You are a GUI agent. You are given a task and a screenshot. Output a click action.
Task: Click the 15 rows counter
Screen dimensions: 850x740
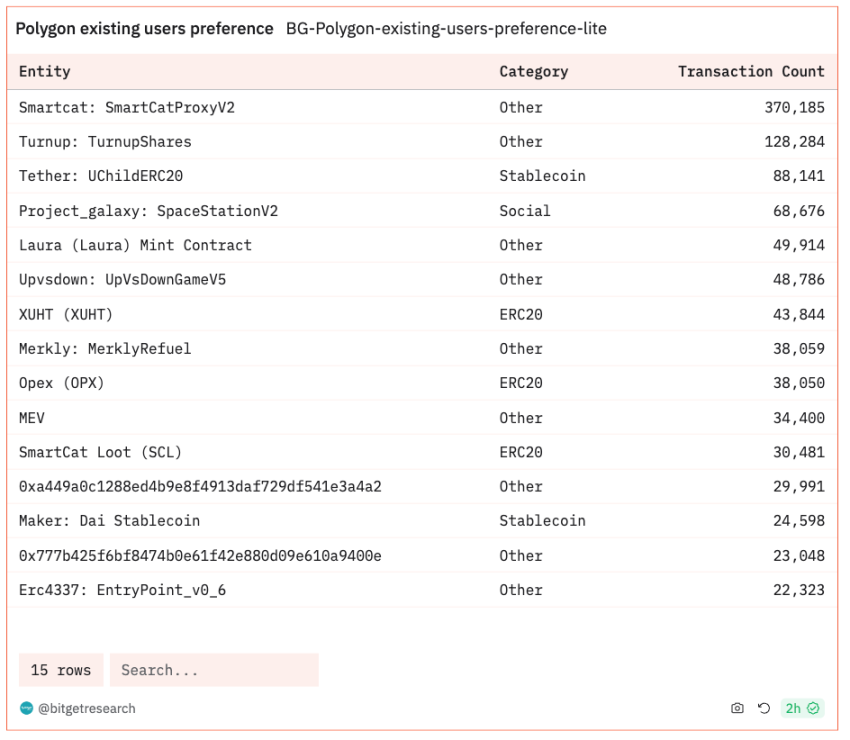pyautogui.click(x=61, y=670)
